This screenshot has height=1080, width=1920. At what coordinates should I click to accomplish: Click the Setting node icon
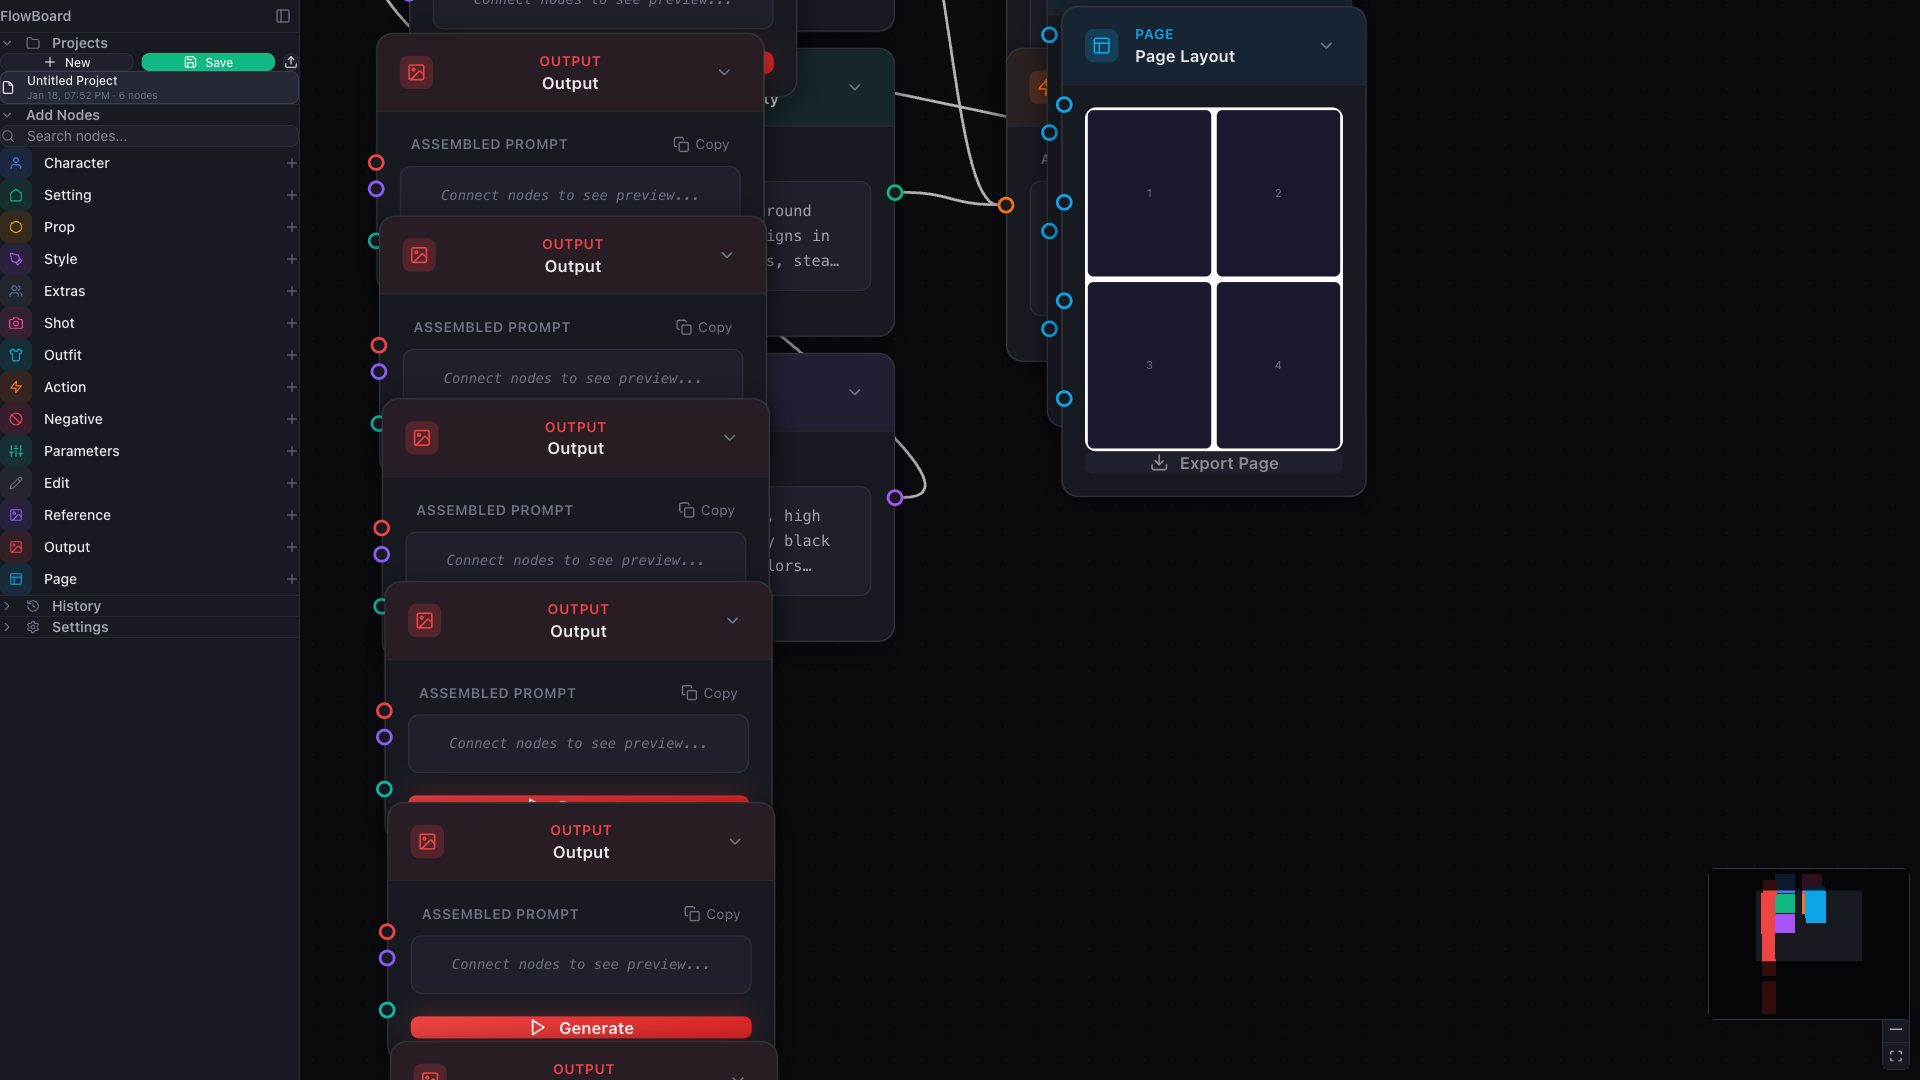[16, 195]
